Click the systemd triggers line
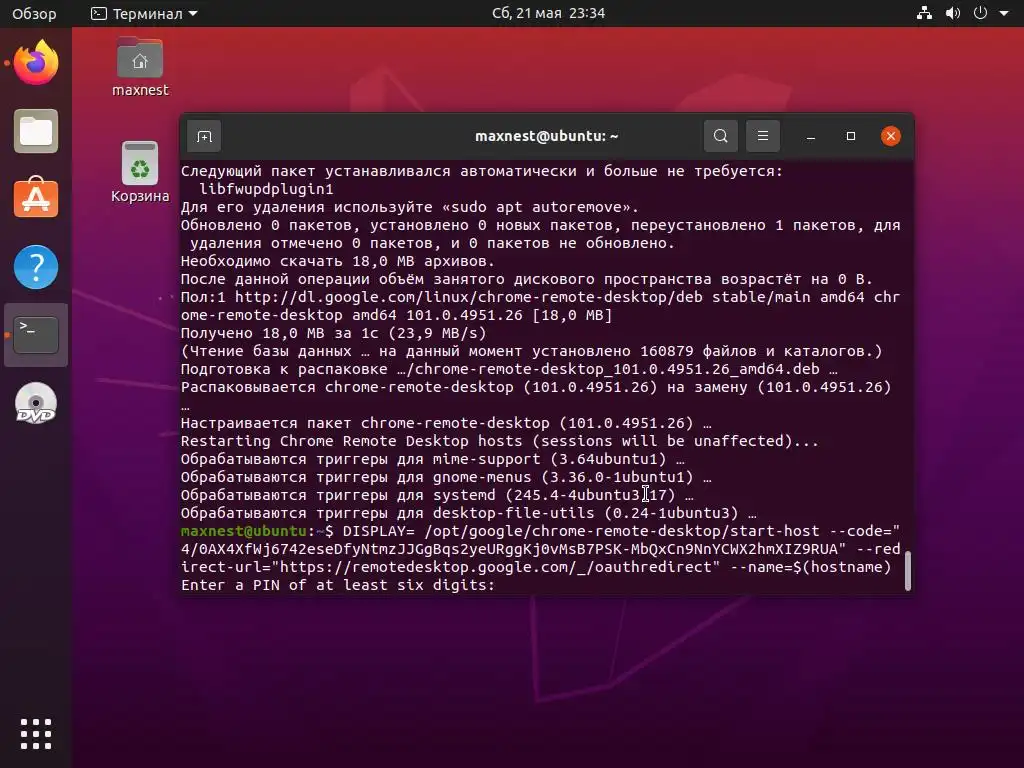This screenshot has width=1024, height=768. (438, 495)
